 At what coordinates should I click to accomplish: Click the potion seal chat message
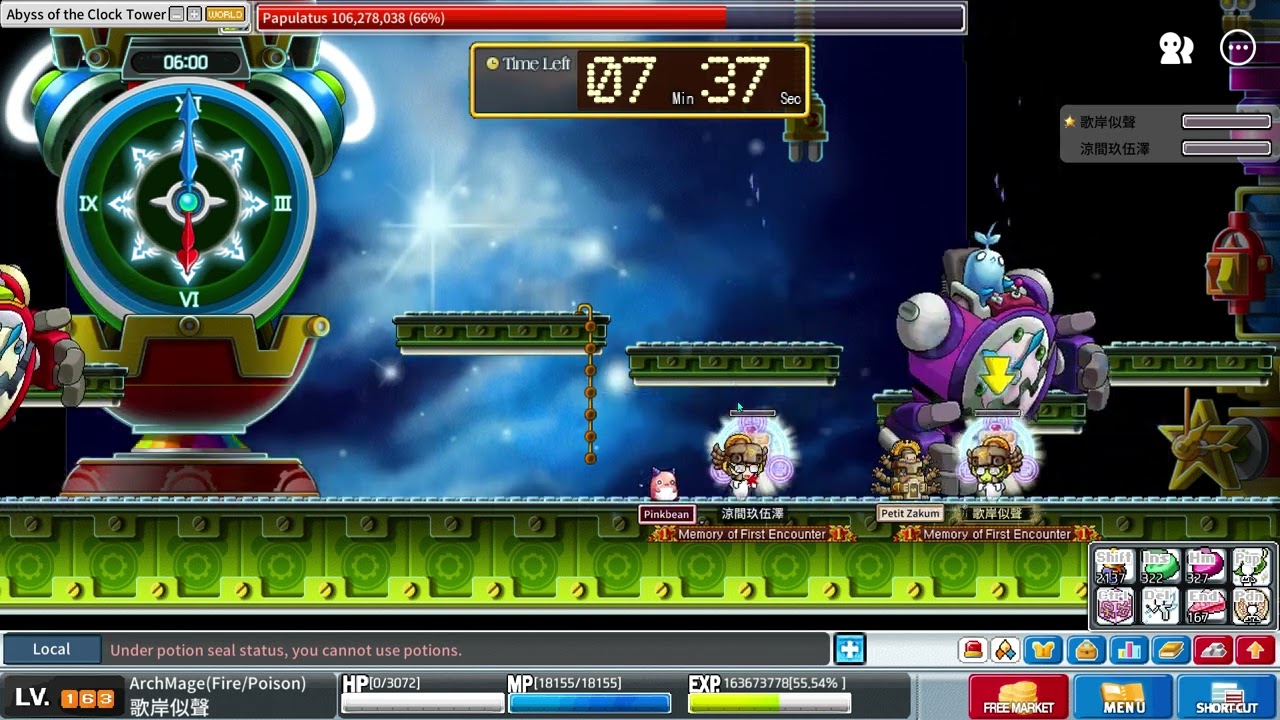(x=286, y=650)
